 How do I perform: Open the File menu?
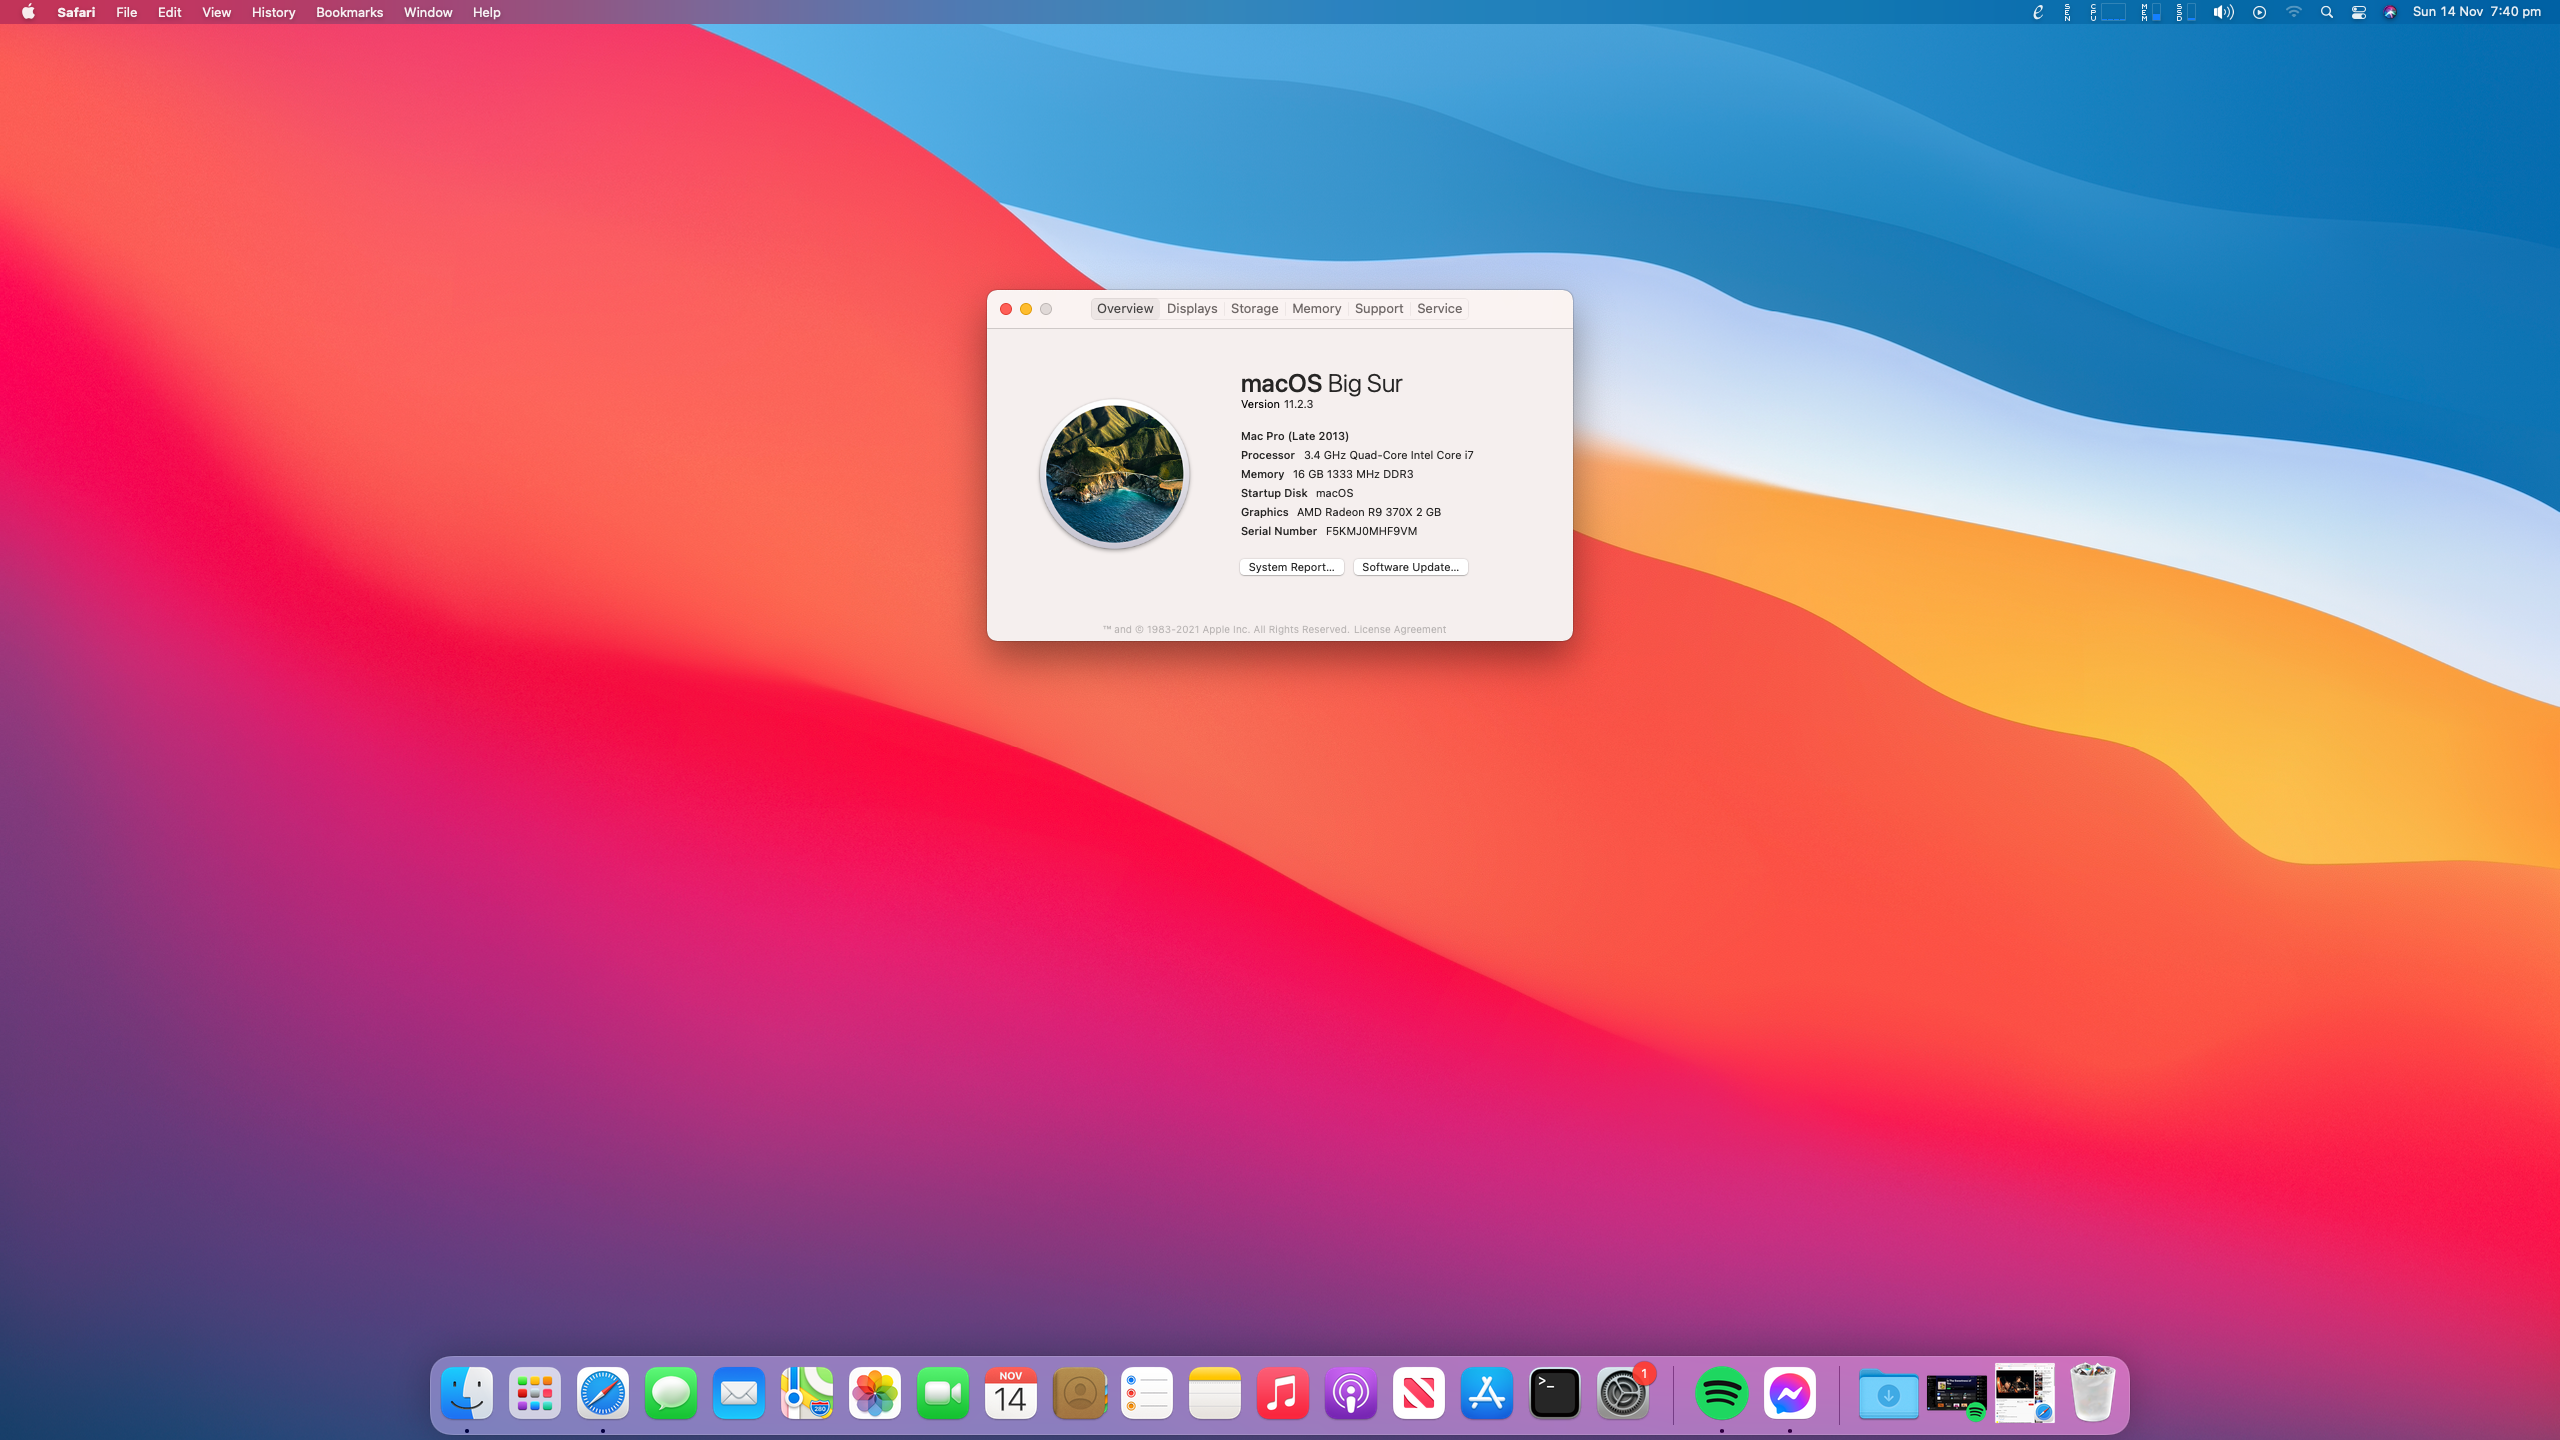pyautogui.click(x=126, y=12)
